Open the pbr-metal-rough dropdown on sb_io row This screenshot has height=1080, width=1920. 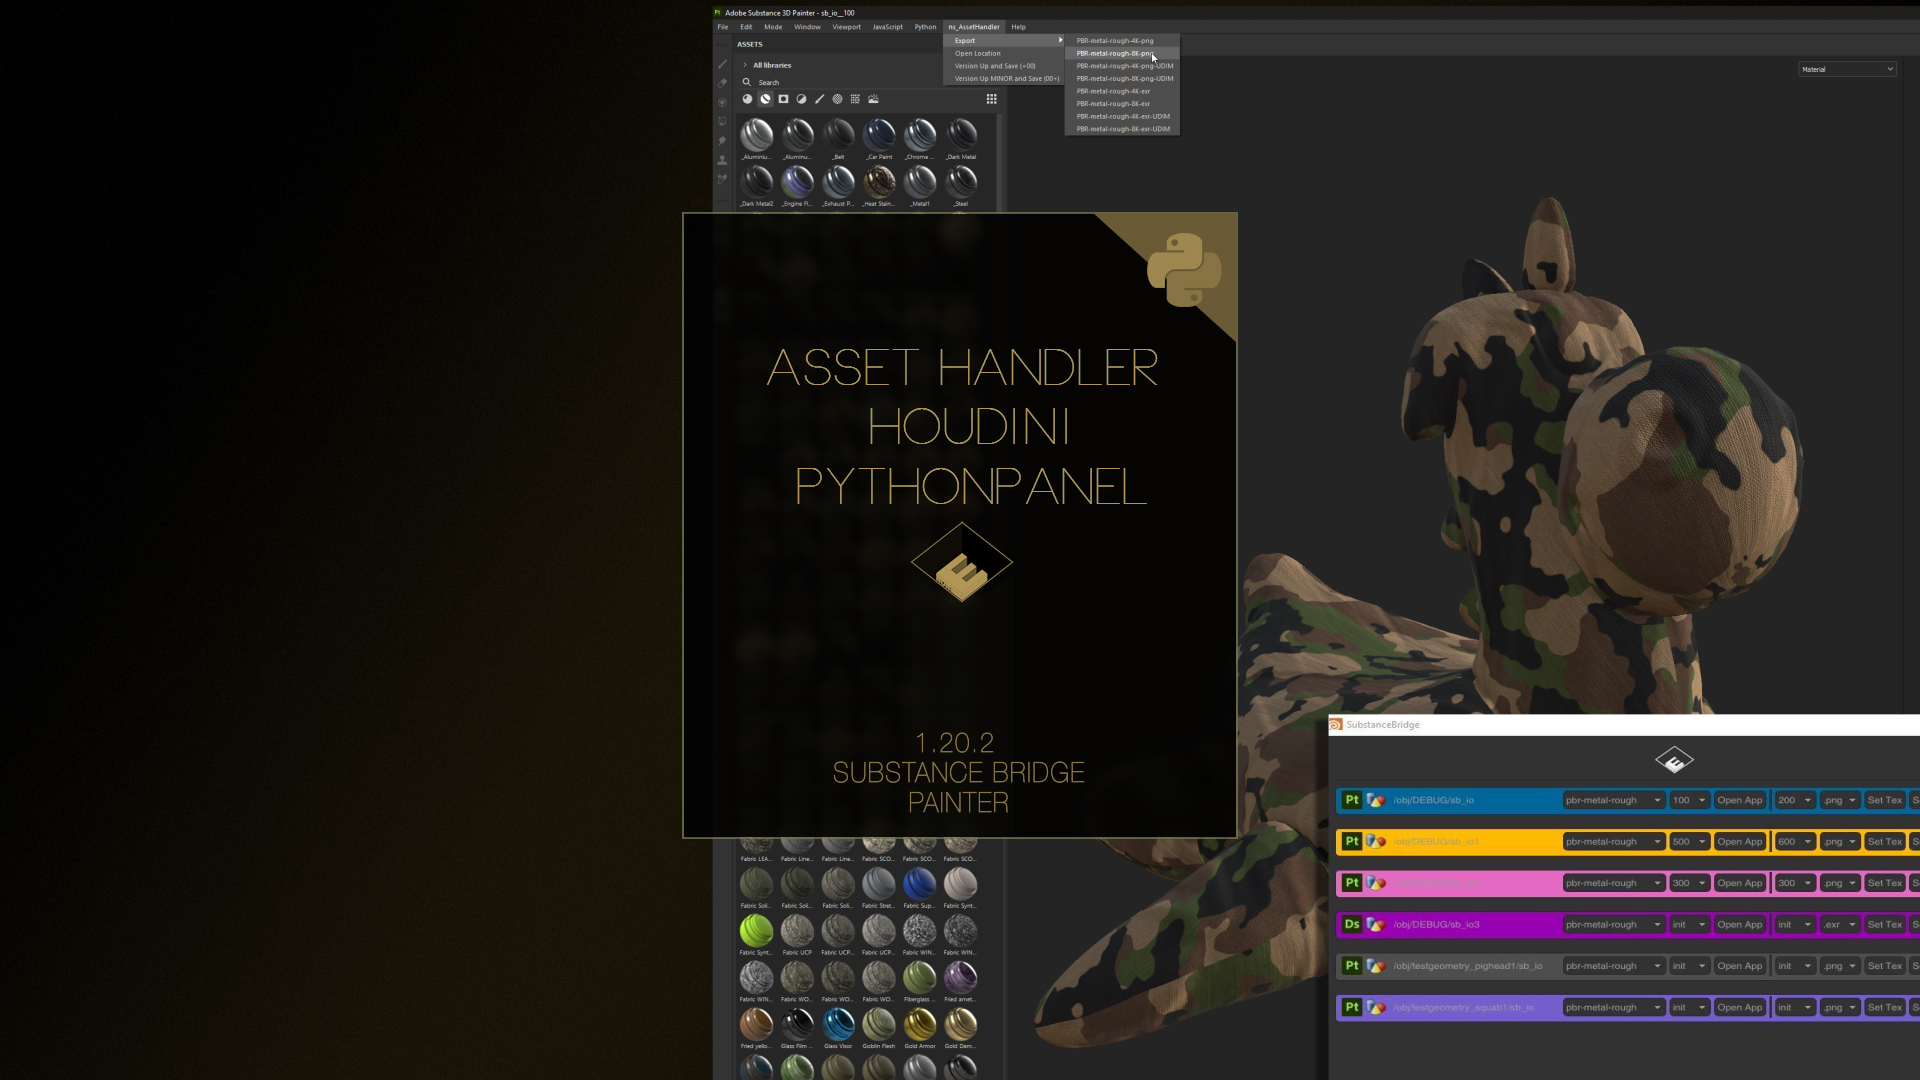click(x=1612, y=800)
